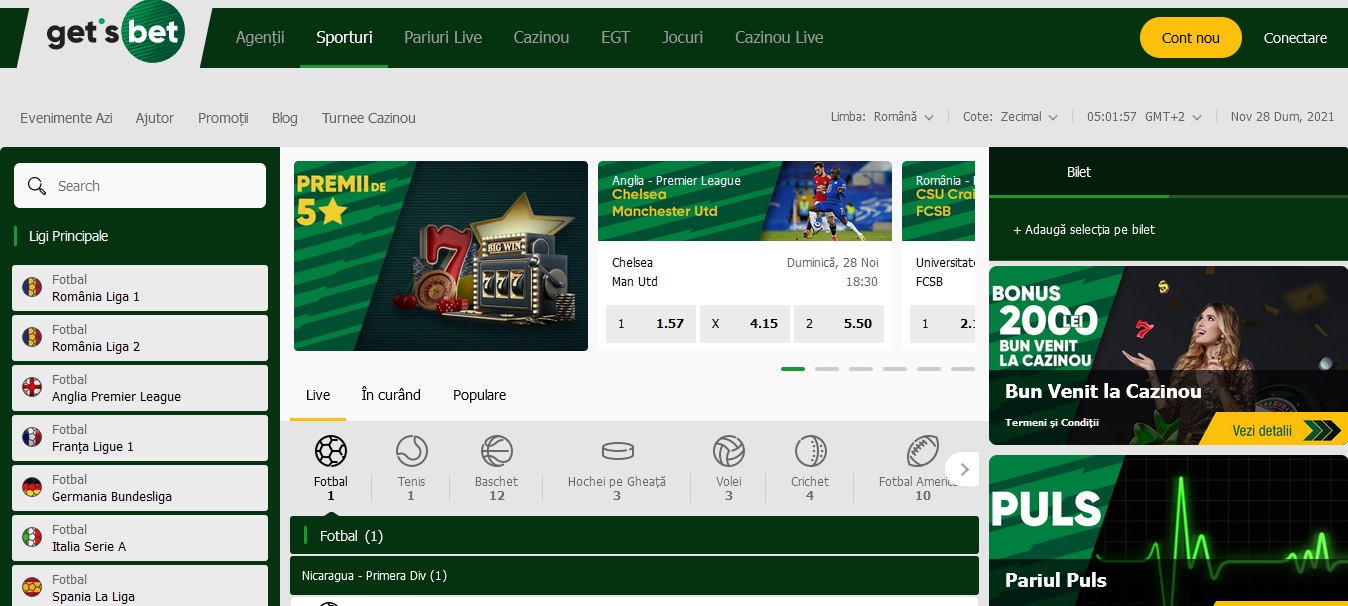Open Italia Serie A via Italian flag

pyautogui.click(x=32, y=538)
